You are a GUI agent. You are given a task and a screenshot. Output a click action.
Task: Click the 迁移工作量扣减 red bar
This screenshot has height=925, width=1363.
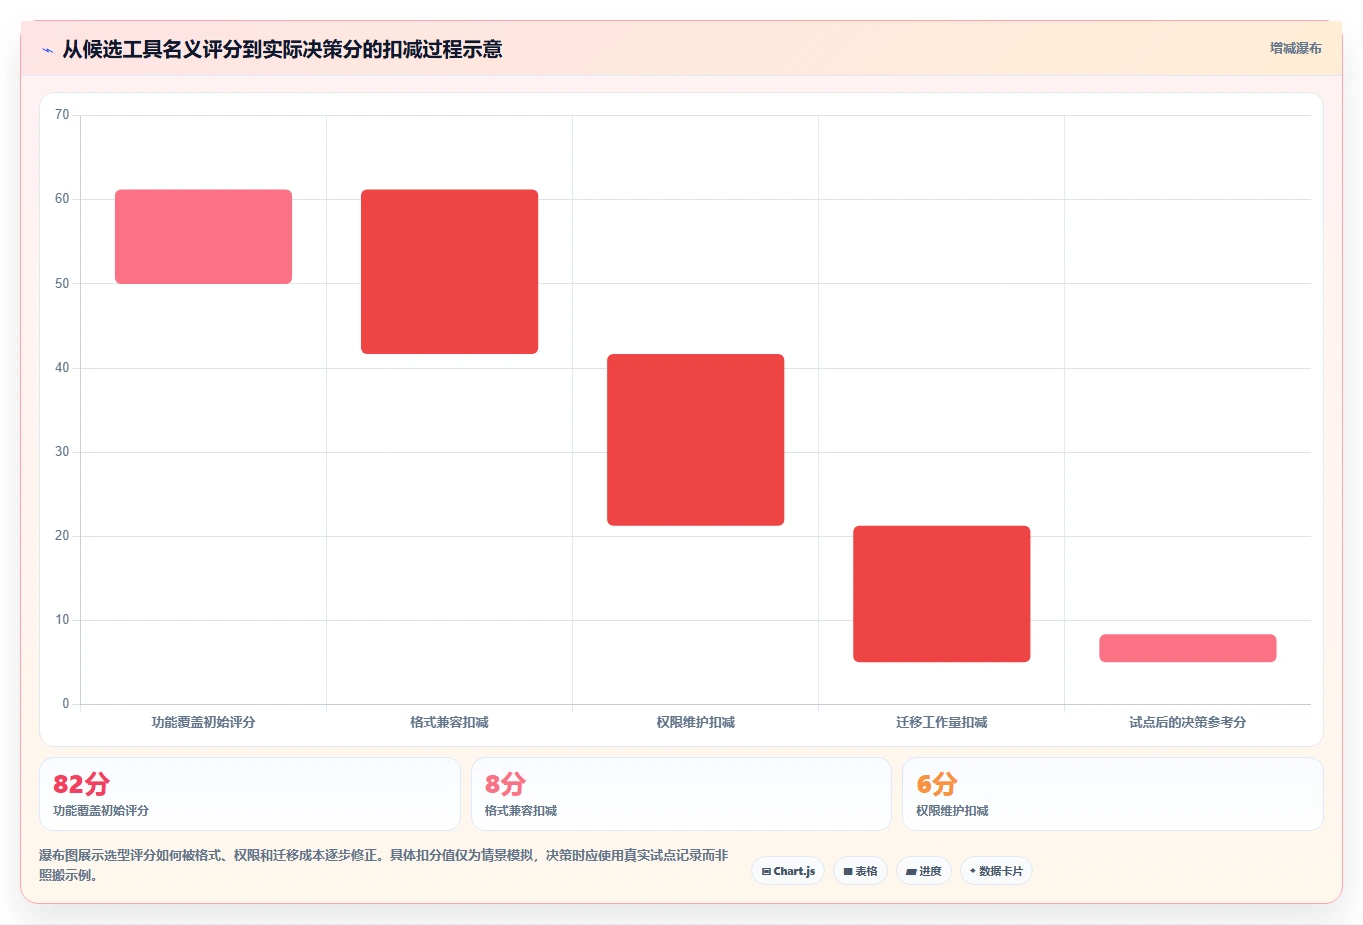click(941, 594)
